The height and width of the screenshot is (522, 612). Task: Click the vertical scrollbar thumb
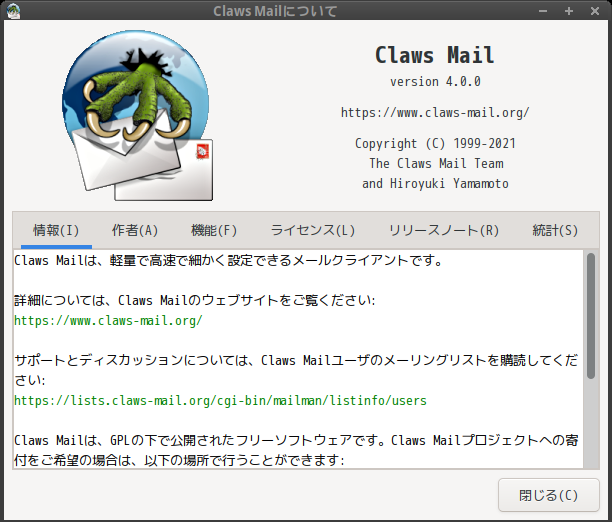pyautogui.click(x=591, y=315)
